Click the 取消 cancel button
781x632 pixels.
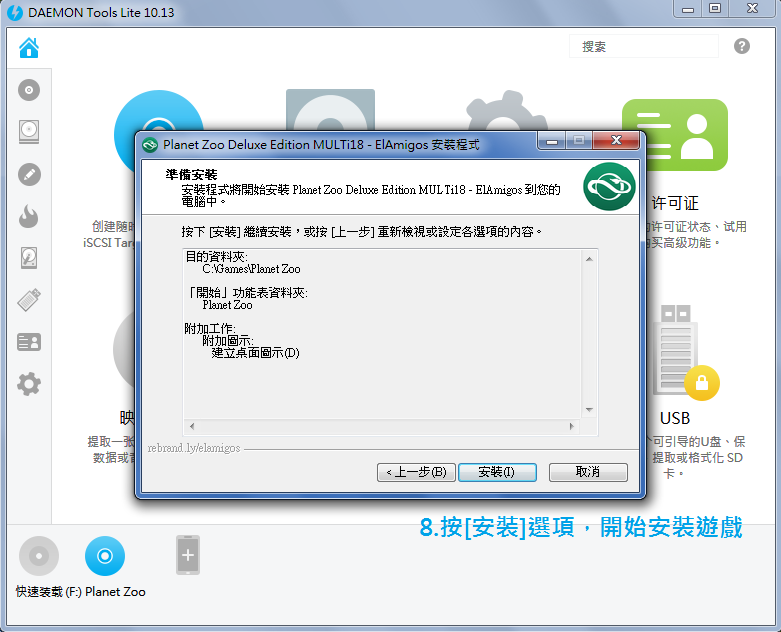588,472
